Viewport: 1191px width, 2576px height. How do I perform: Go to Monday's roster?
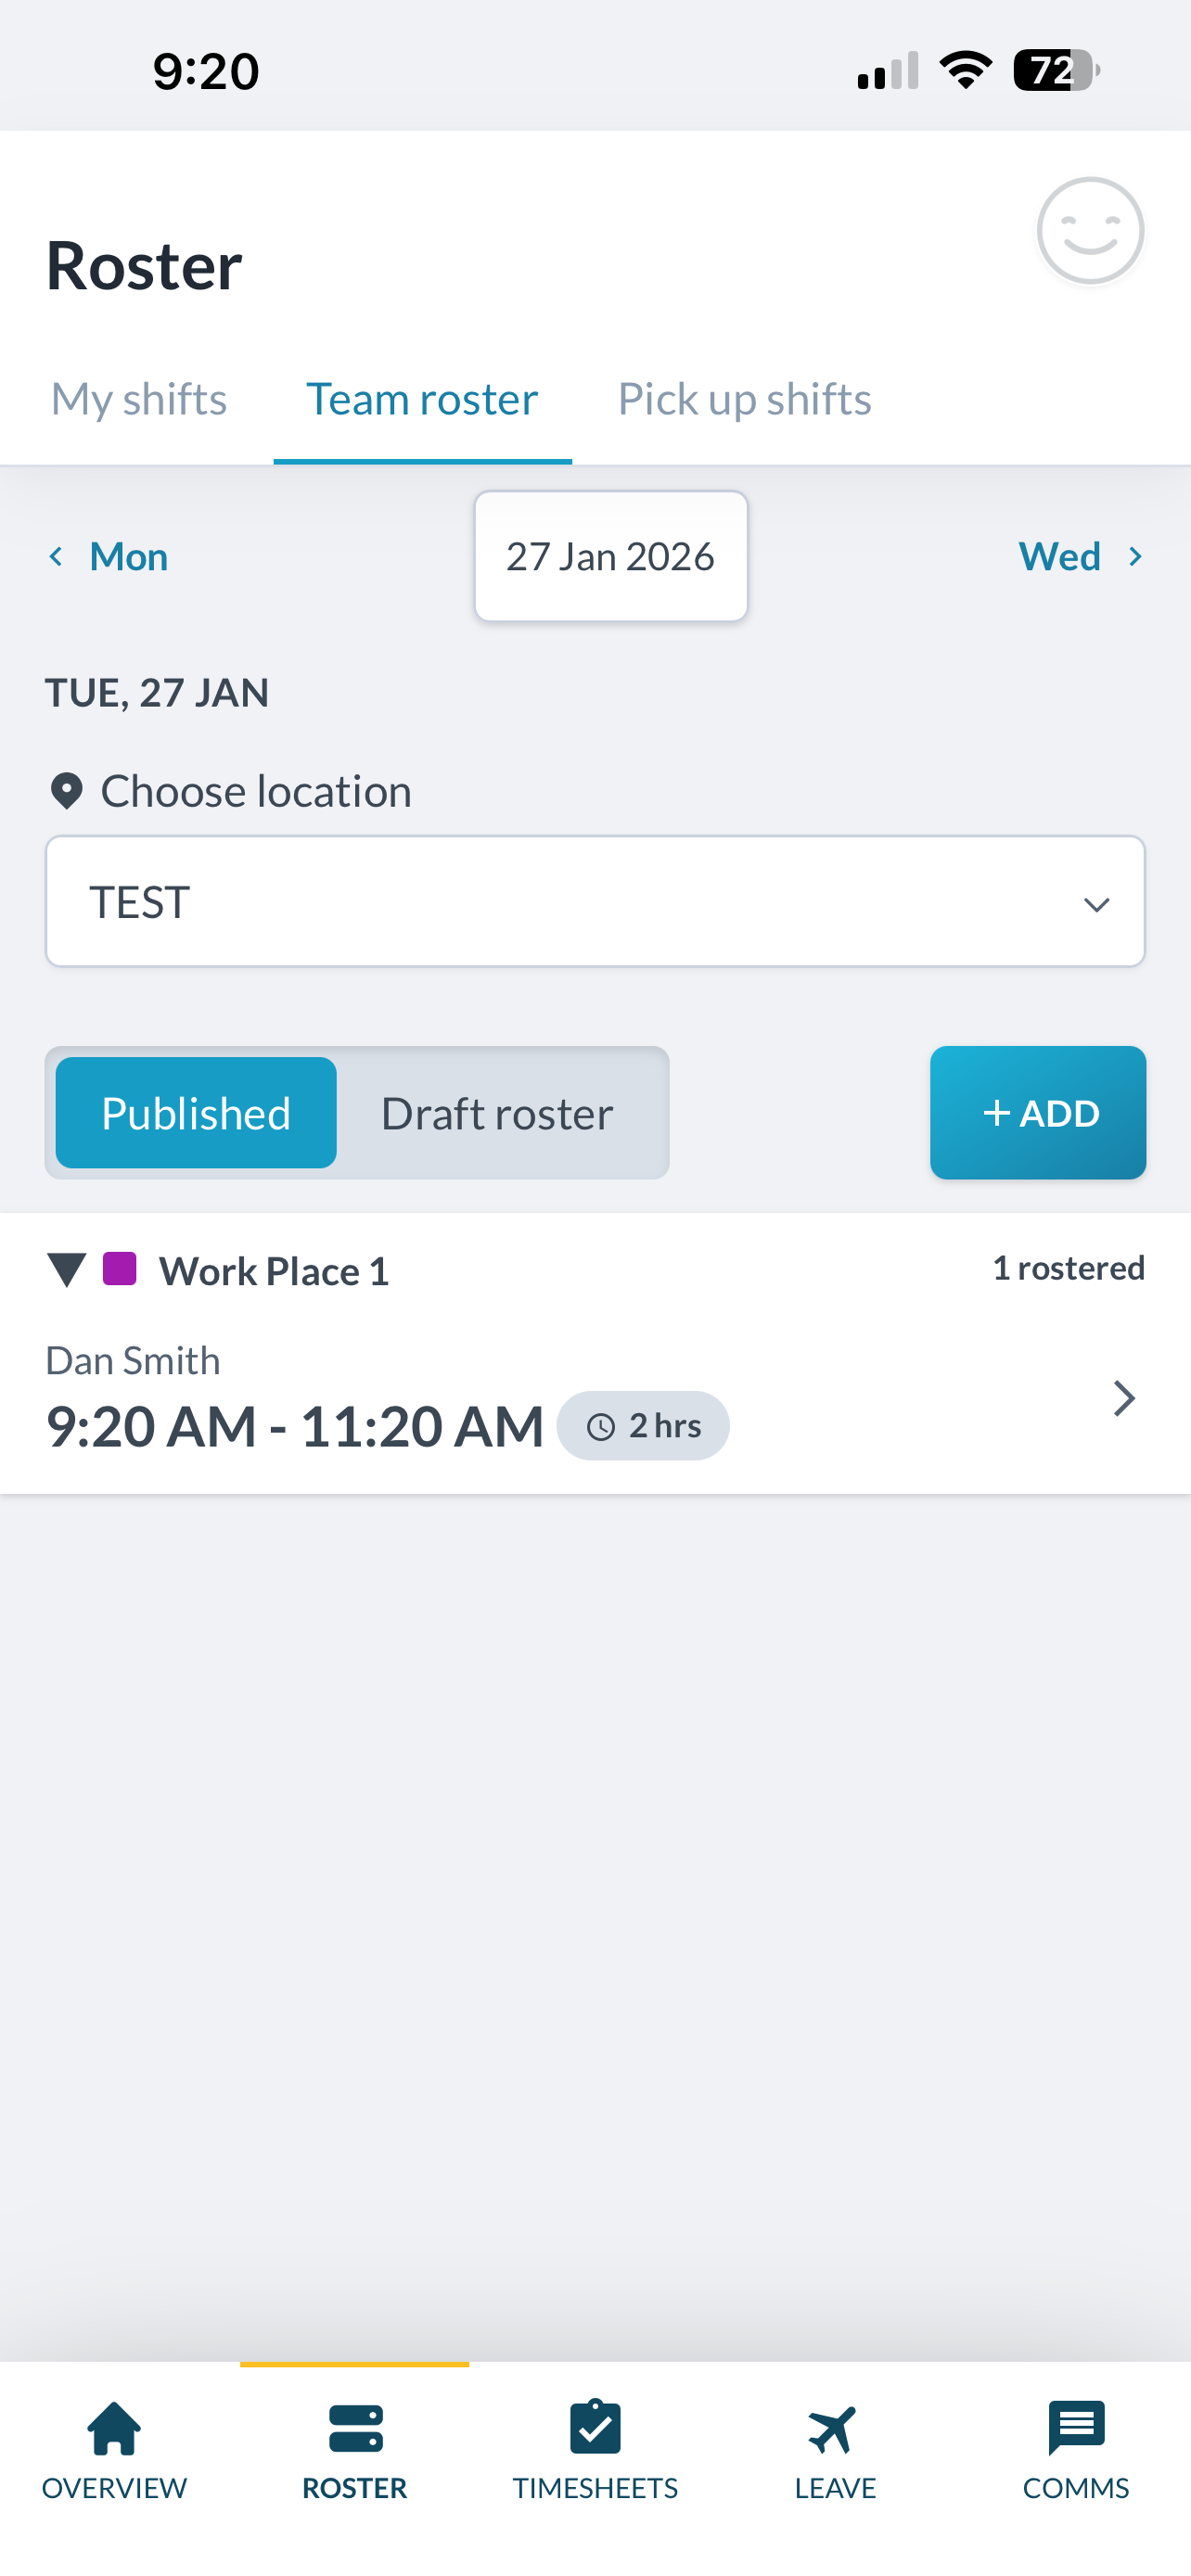click(107, 556)
